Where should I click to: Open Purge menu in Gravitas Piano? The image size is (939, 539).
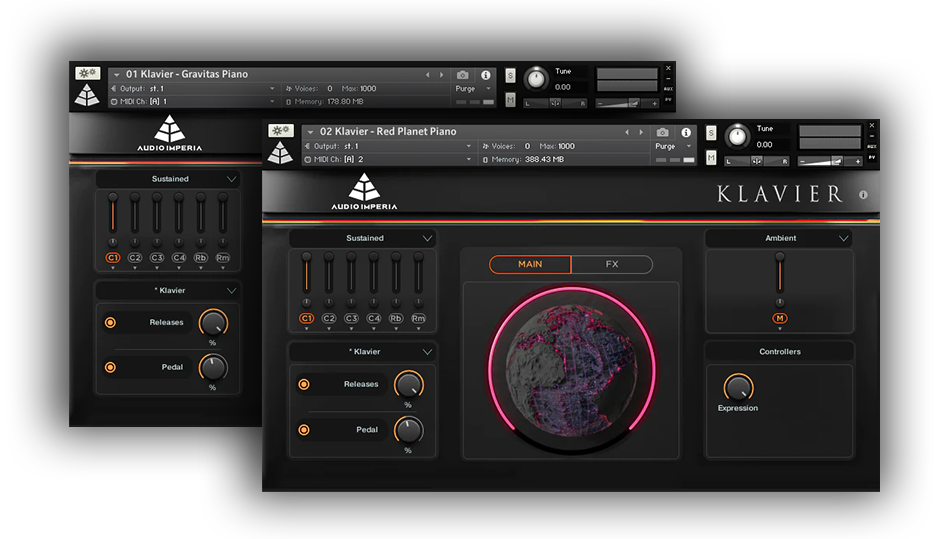472,89
